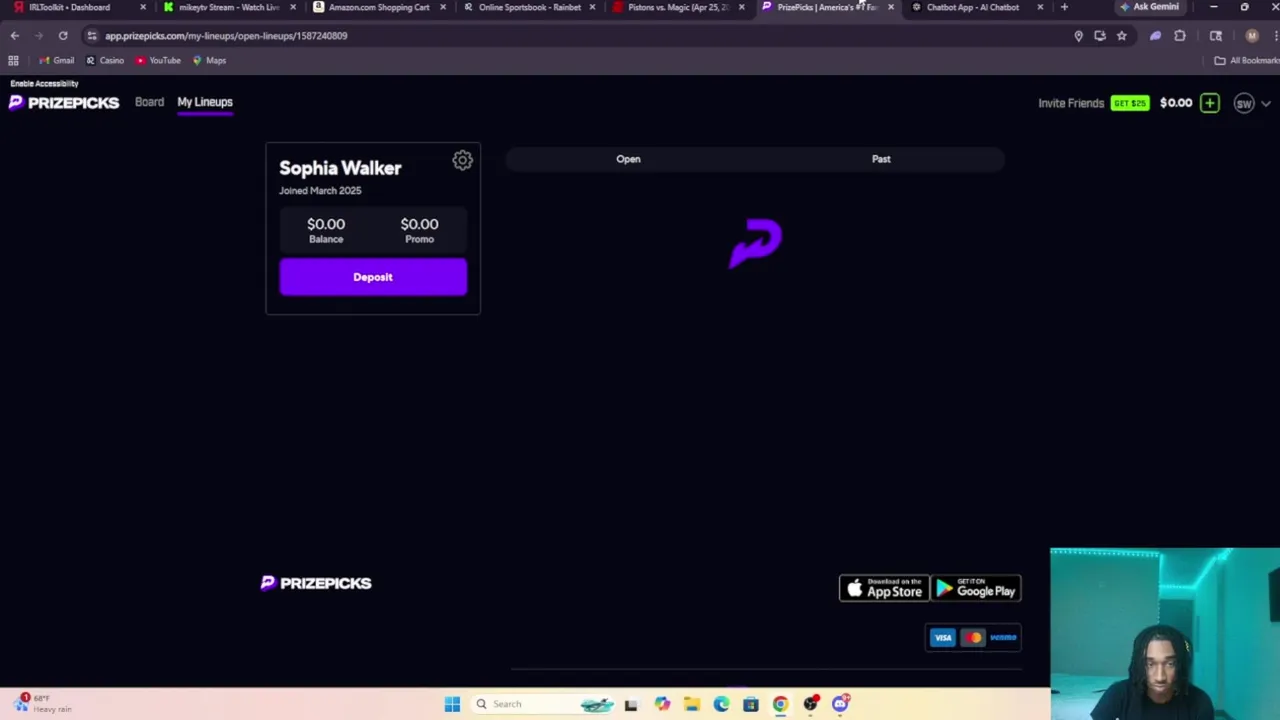Click the Sophia Walker name heading

pyautogui.click(x=340, y=168)
